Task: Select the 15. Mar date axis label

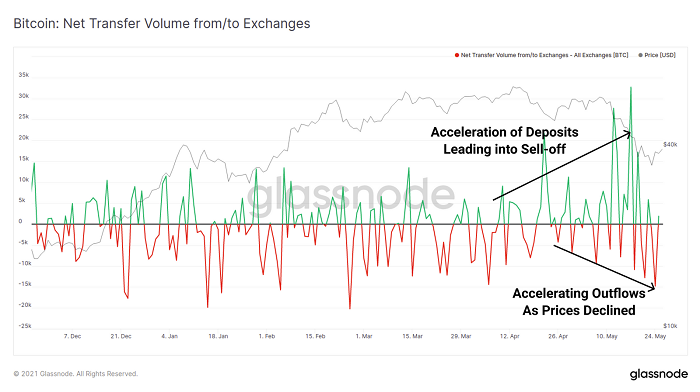Action: pyautogui.click(x=412, y=336)
